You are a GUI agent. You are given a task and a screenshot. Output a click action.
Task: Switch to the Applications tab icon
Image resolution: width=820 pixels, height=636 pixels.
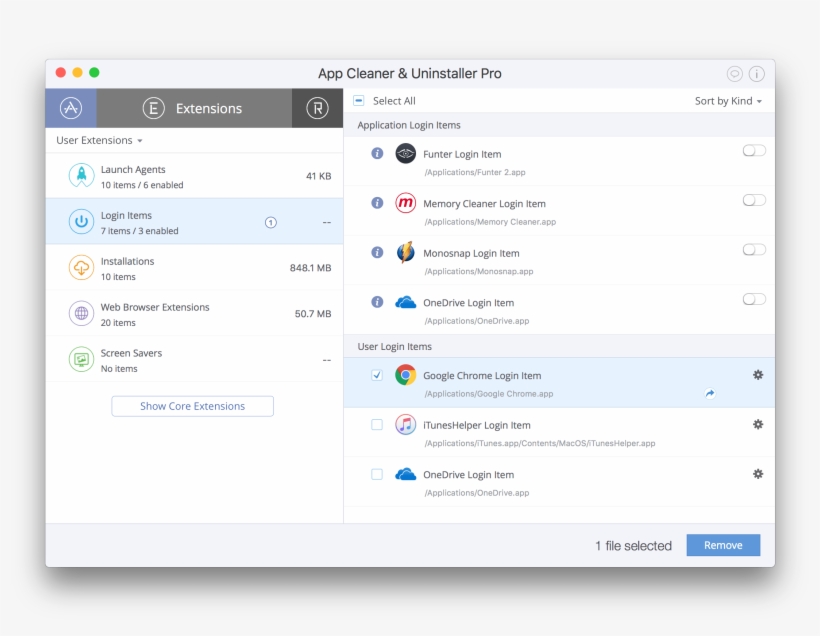(x=71, y=108)
